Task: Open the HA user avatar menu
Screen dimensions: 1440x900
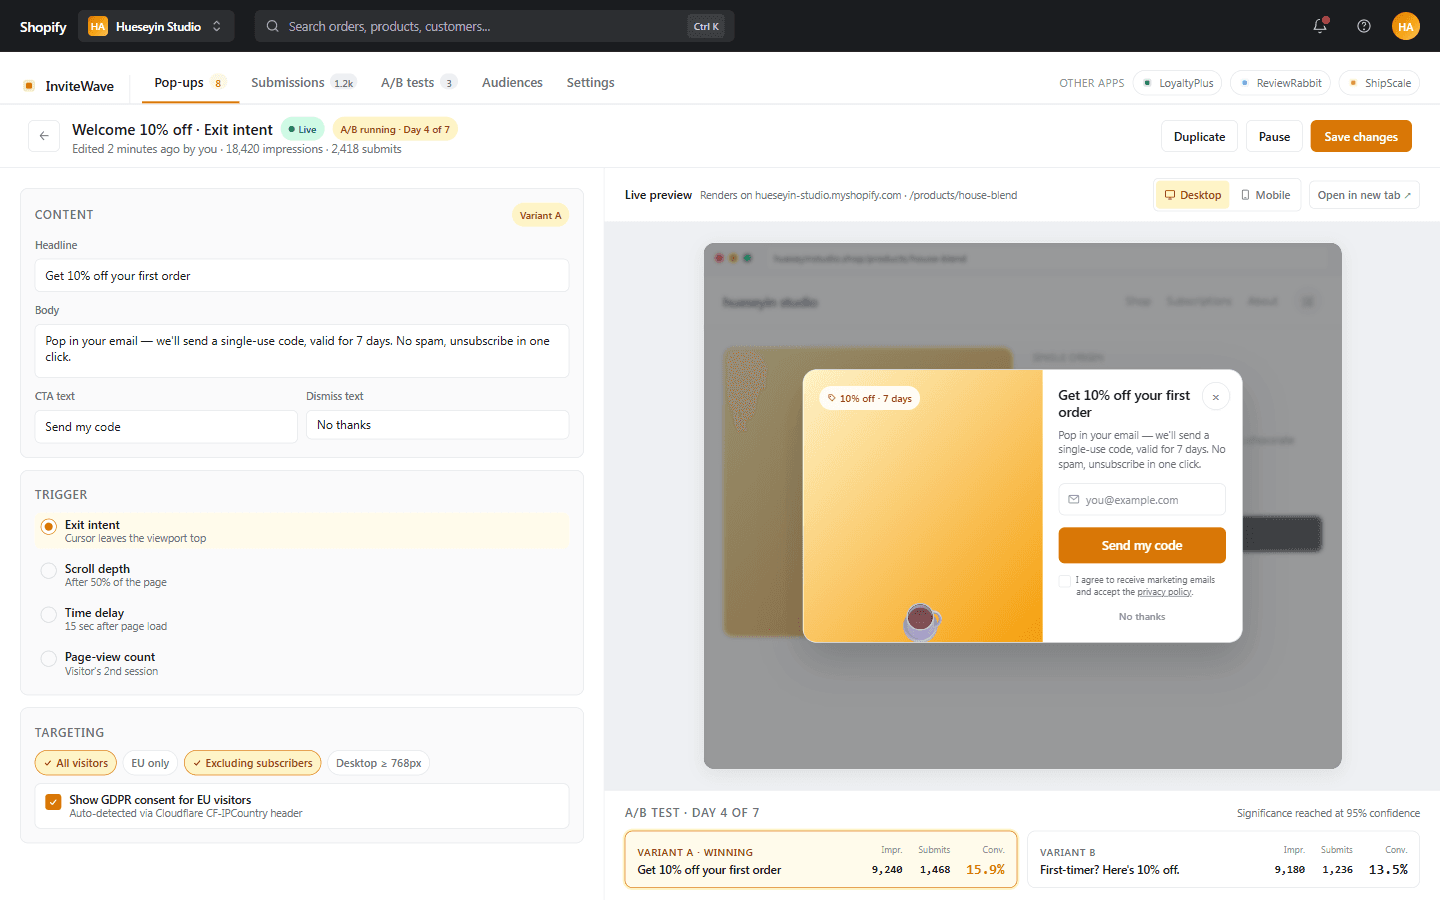Action: (1406, 26)
